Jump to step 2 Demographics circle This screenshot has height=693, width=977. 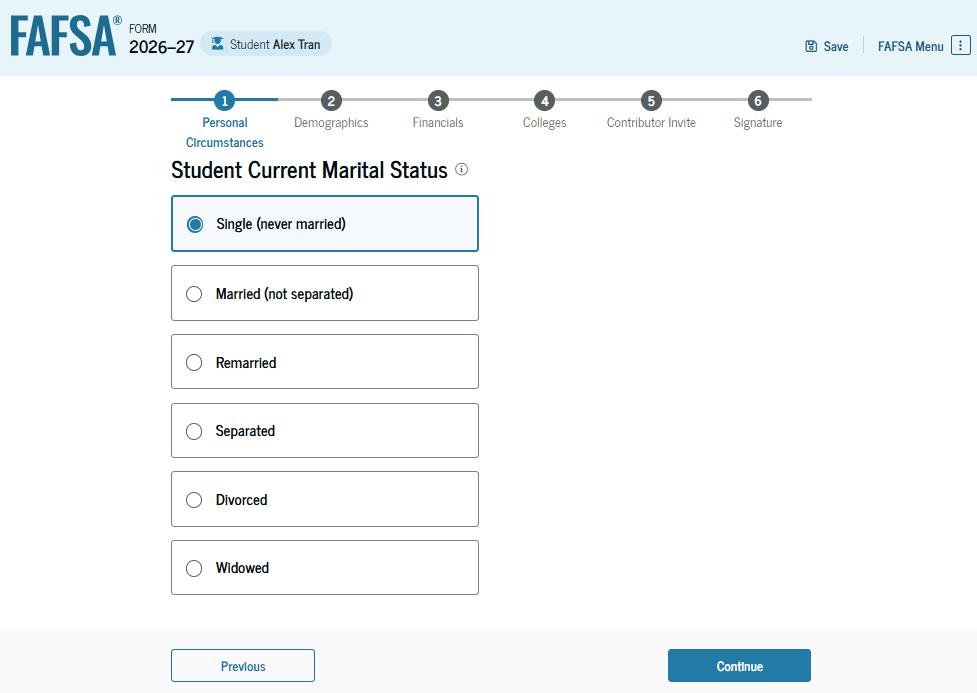point(331,100)
